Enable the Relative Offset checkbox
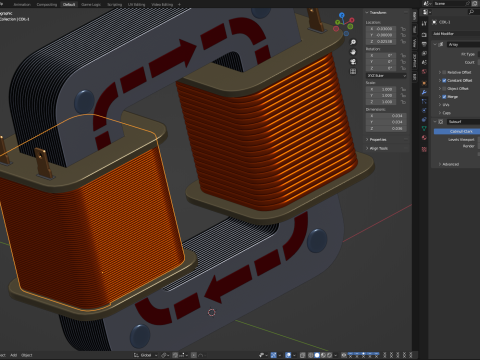 [x=444, y=72]
